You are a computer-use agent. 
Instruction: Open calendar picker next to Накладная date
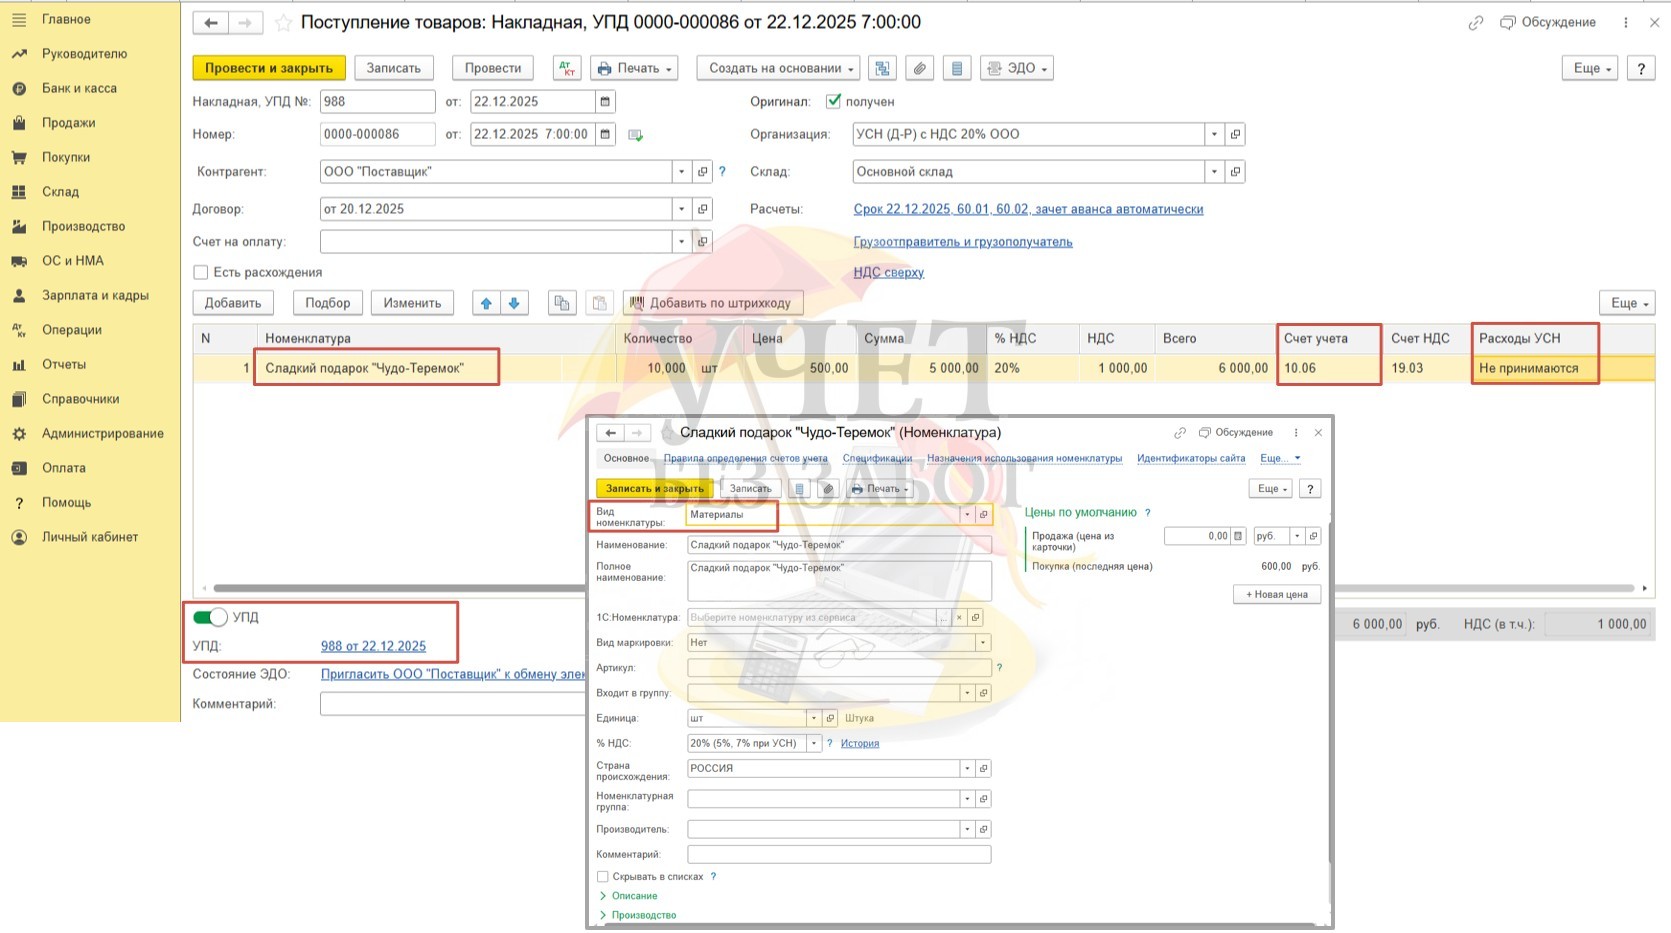[x=605, y=102]
